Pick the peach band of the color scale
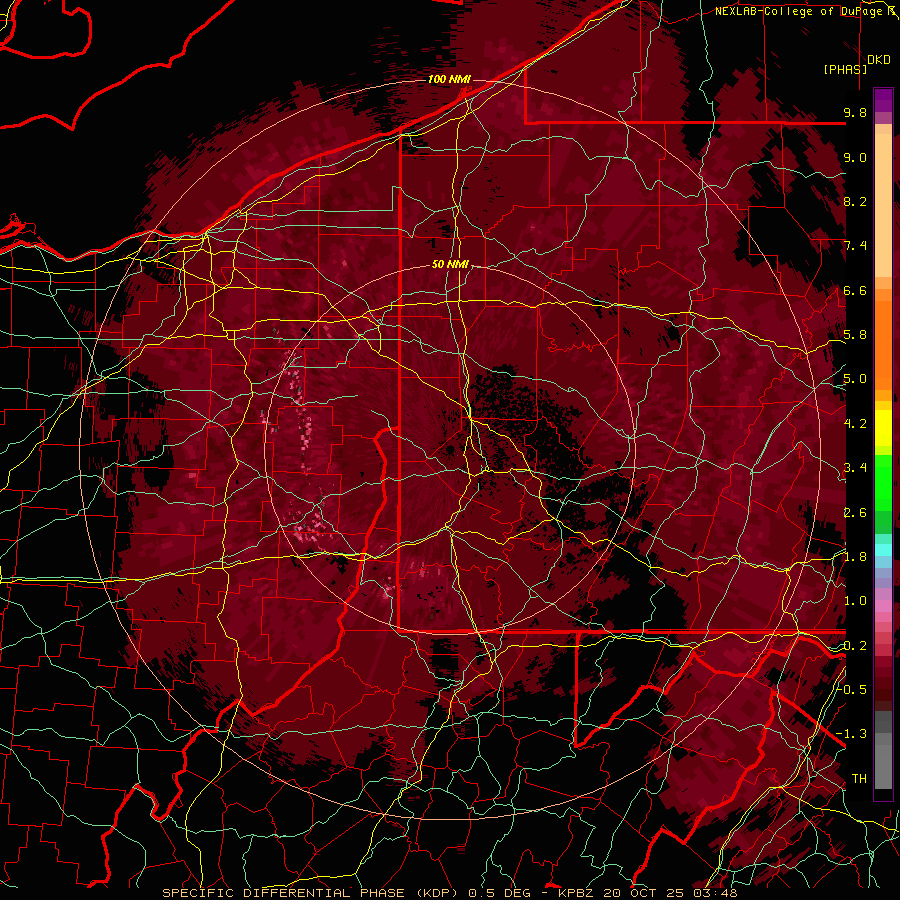 [x=883, y=207]
